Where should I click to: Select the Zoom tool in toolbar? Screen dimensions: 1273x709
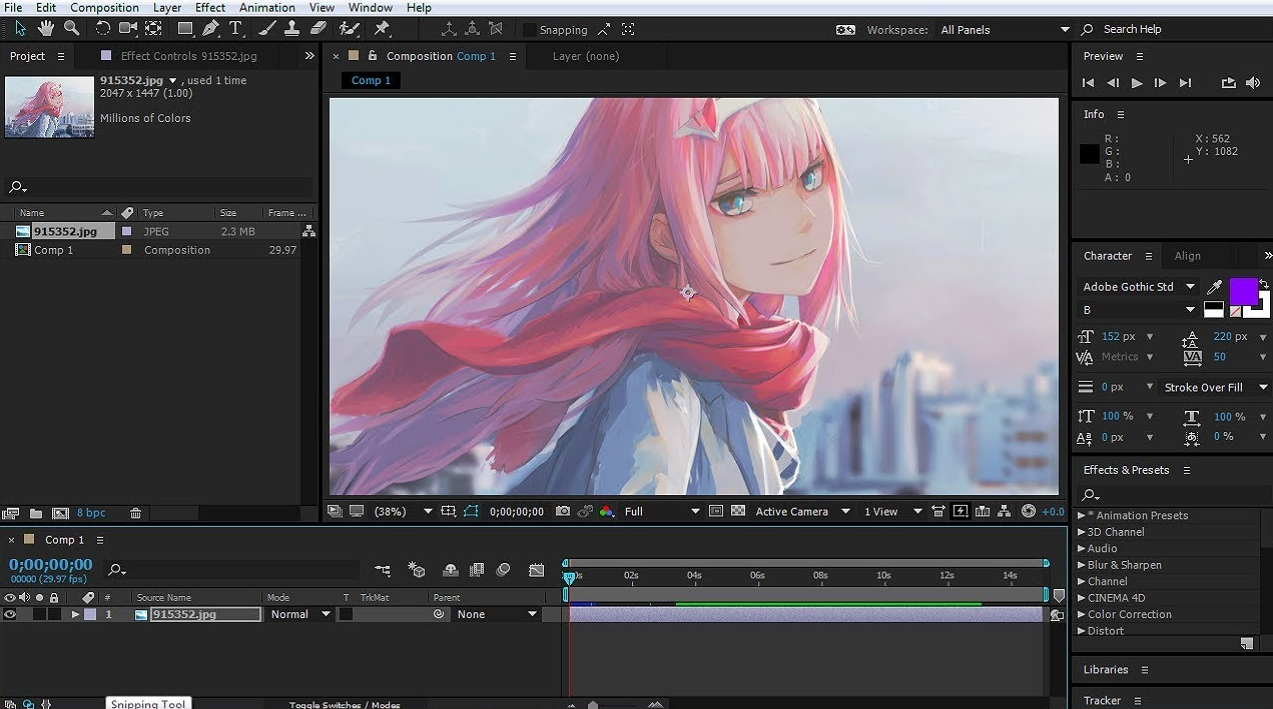tap(71, 29)
